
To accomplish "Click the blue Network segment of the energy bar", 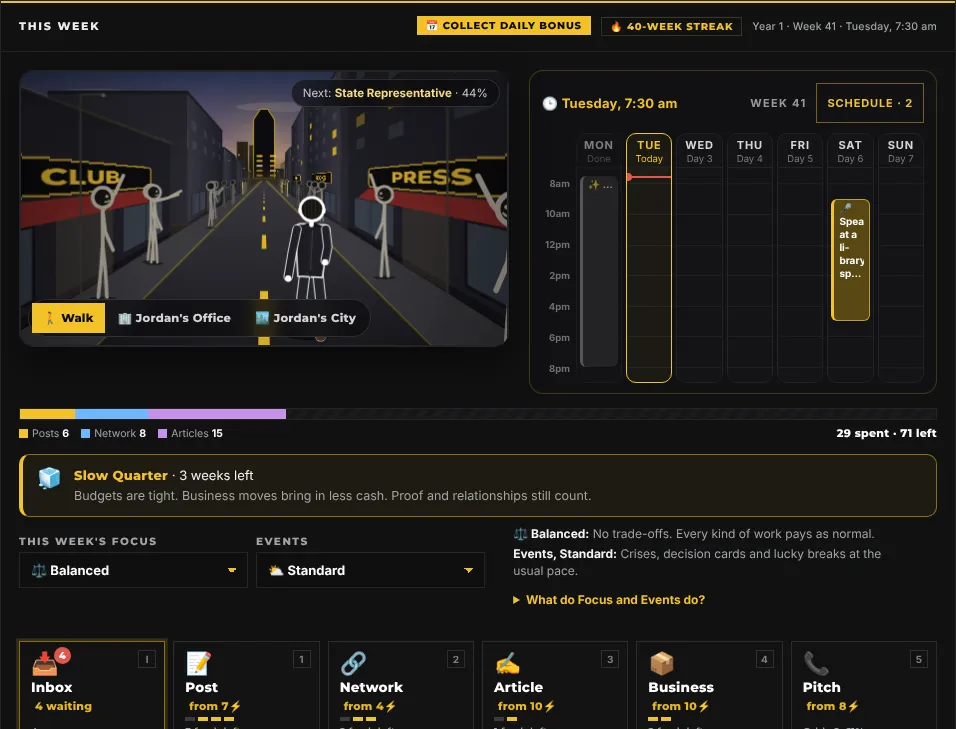I will (x=112, y=414).
